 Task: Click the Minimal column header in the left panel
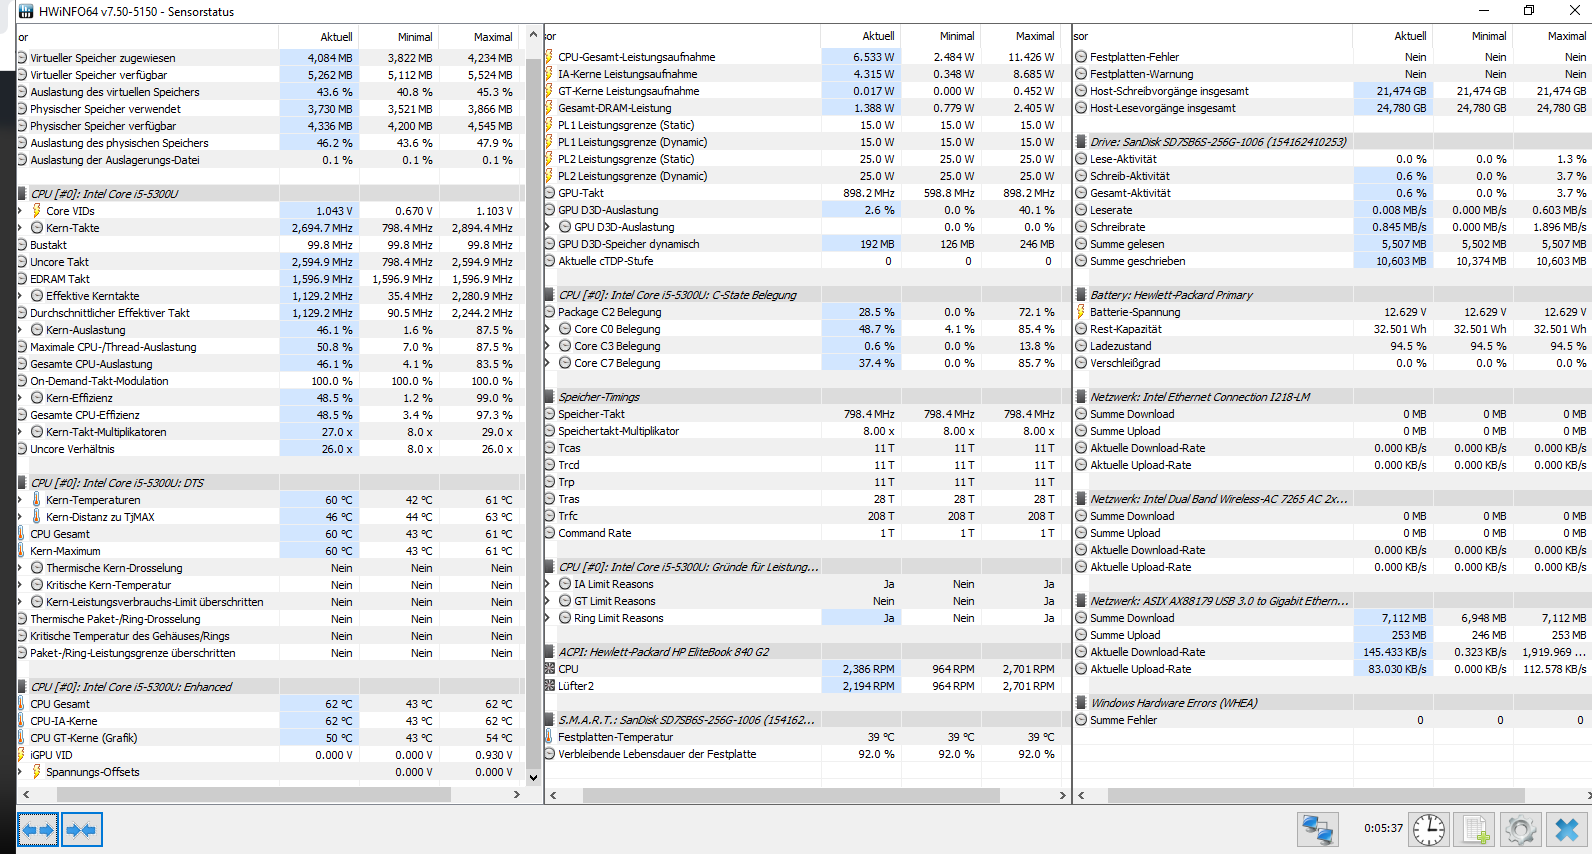tap(399, 37)
